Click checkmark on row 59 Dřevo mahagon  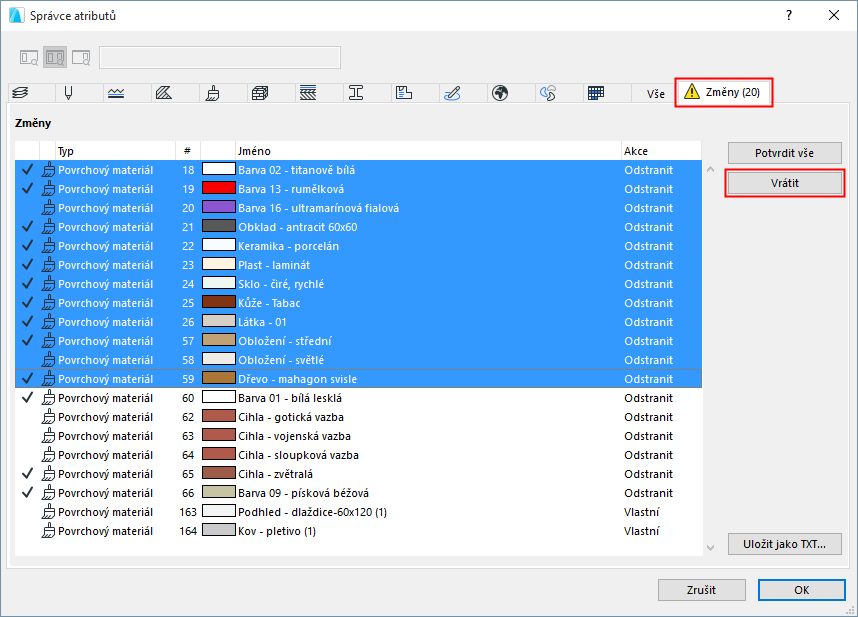pyautogui.click(x=27, y=379)
